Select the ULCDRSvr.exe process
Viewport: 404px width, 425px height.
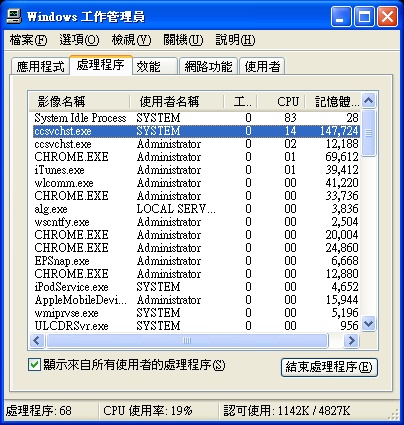click(196, 326)
